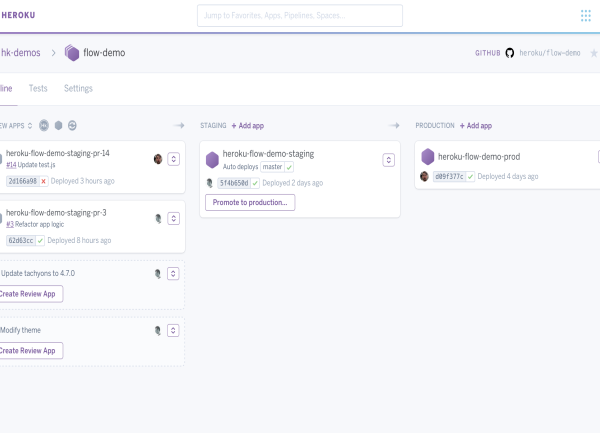Click the circular arrows review apps icon
Viewport: 600px width, 433px height.
(x=72, y=125)
